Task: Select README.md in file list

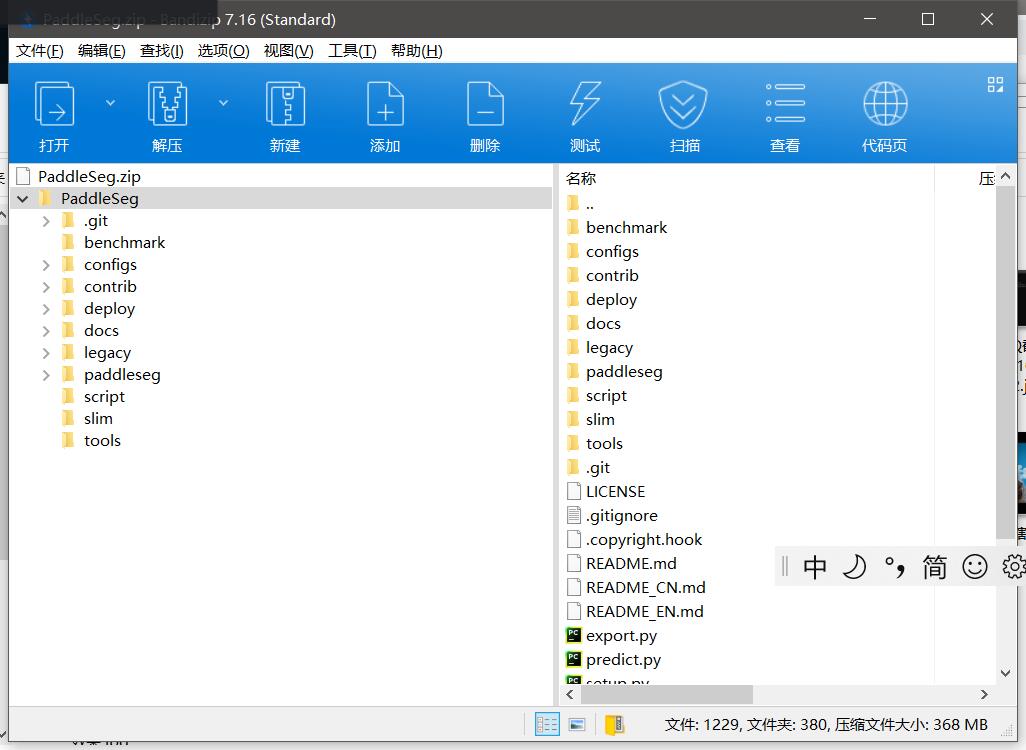Action: (631, 563)
